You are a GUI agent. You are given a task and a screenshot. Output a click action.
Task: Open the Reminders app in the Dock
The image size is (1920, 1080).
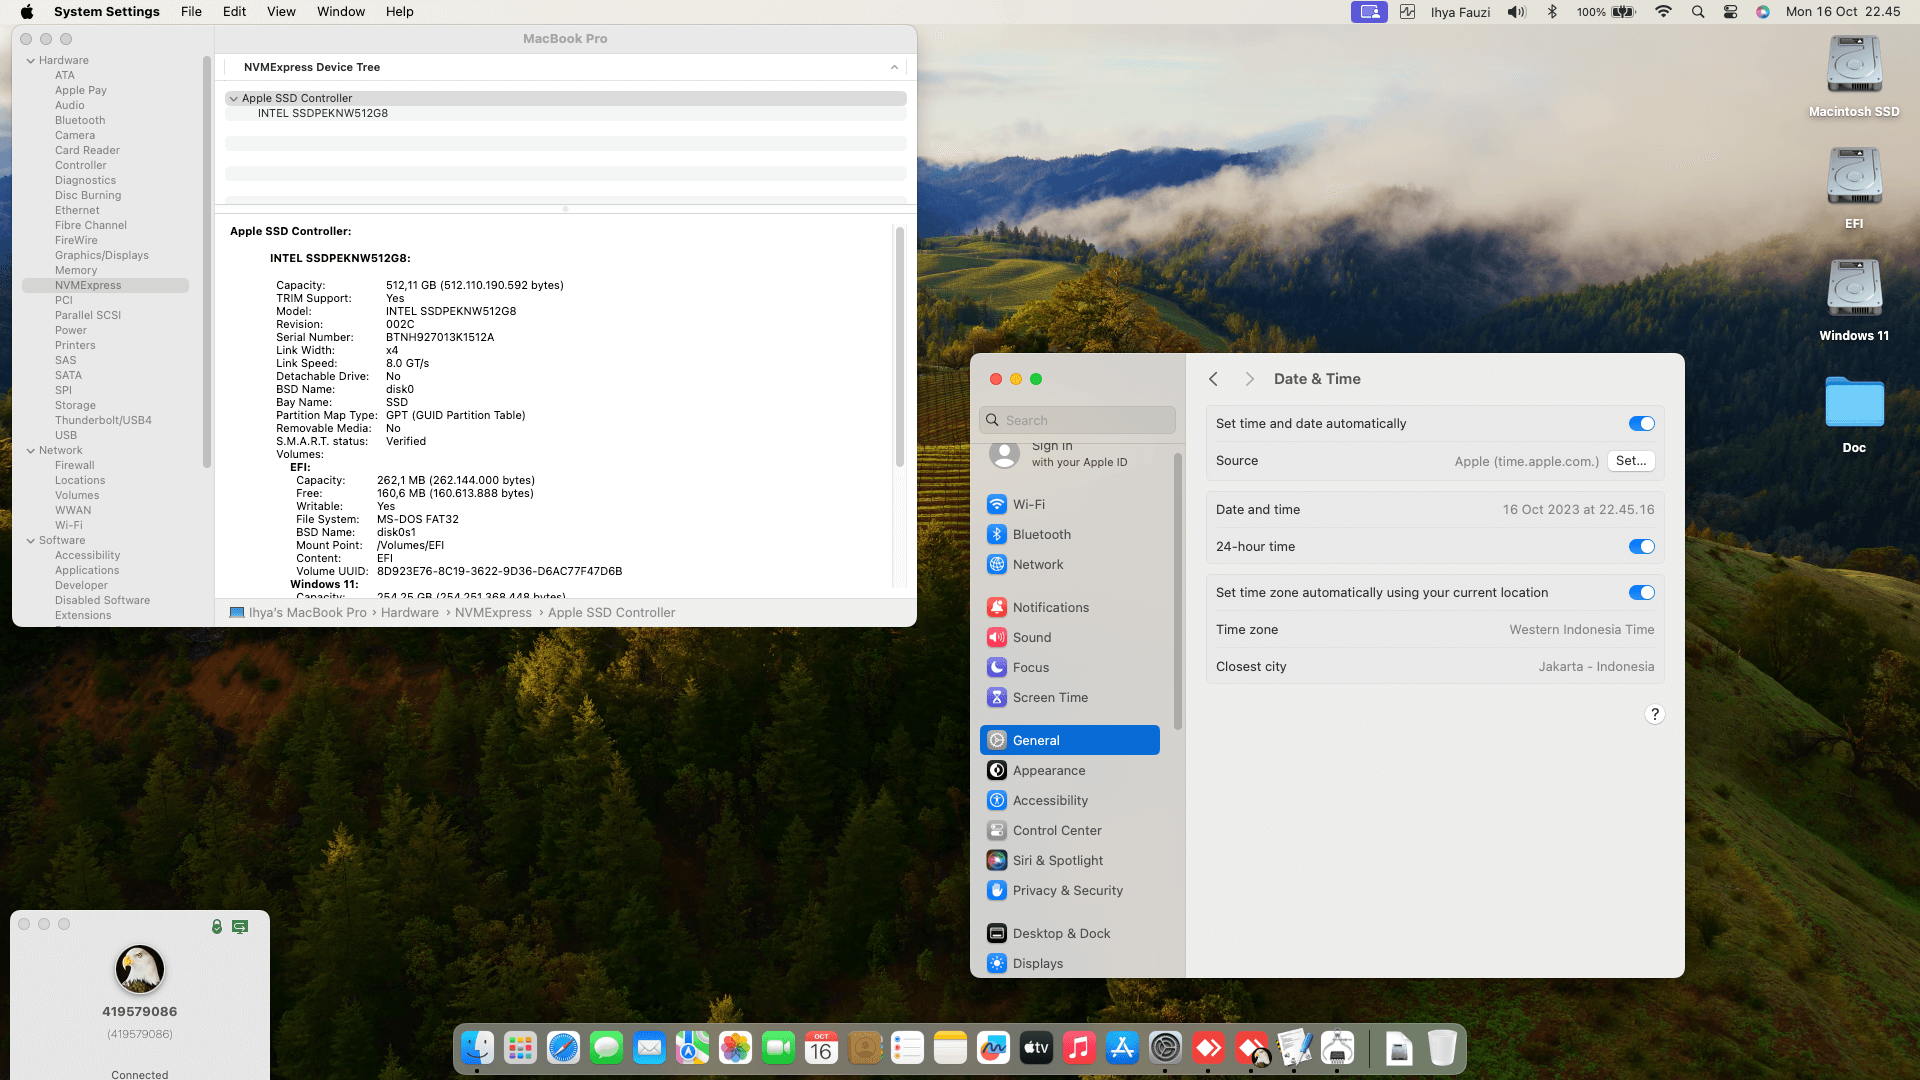pos(907,1048)
